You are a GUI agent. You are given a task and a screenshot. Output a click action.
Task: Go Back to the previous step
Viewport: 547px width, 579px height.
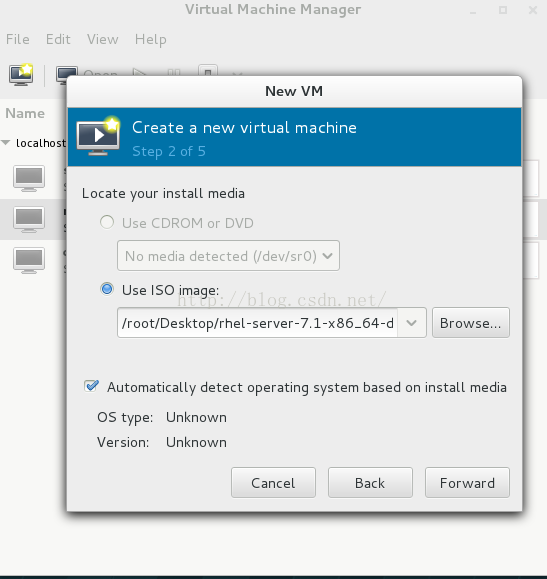(x=370, y=483)
